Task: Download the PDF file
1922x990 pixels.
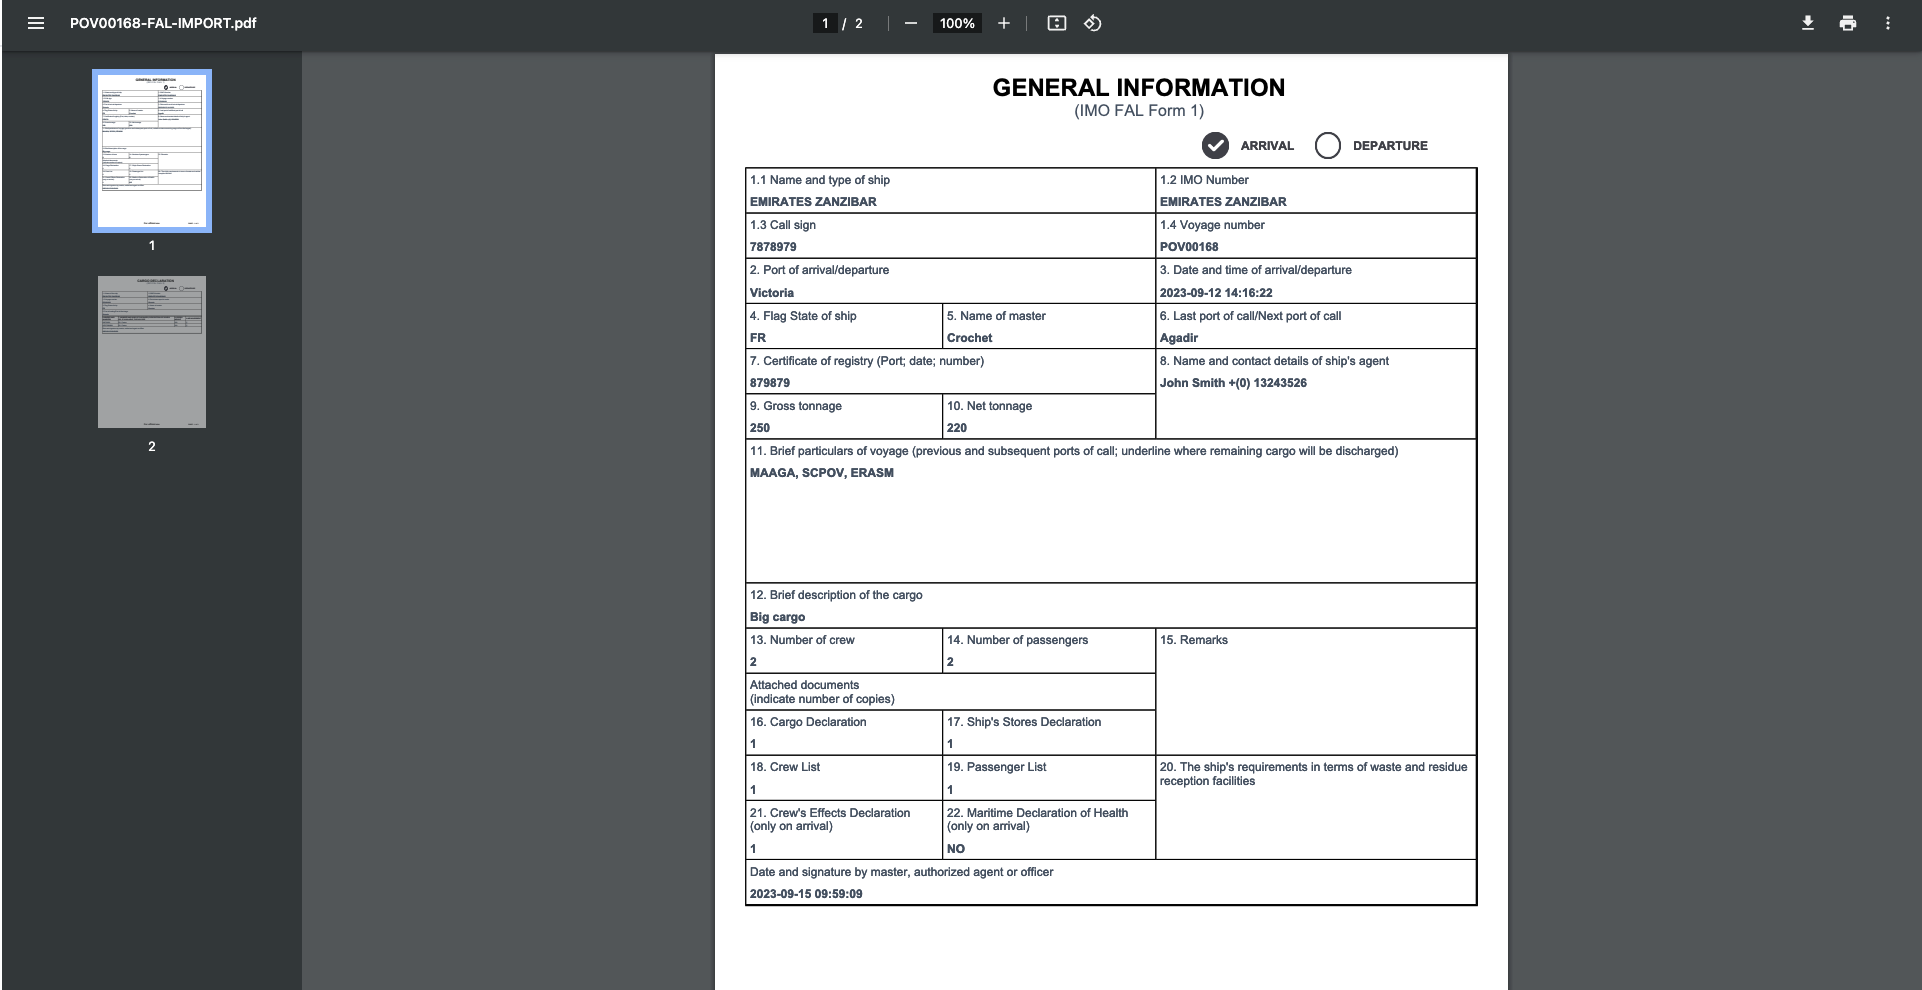Action: (1807, 23)
